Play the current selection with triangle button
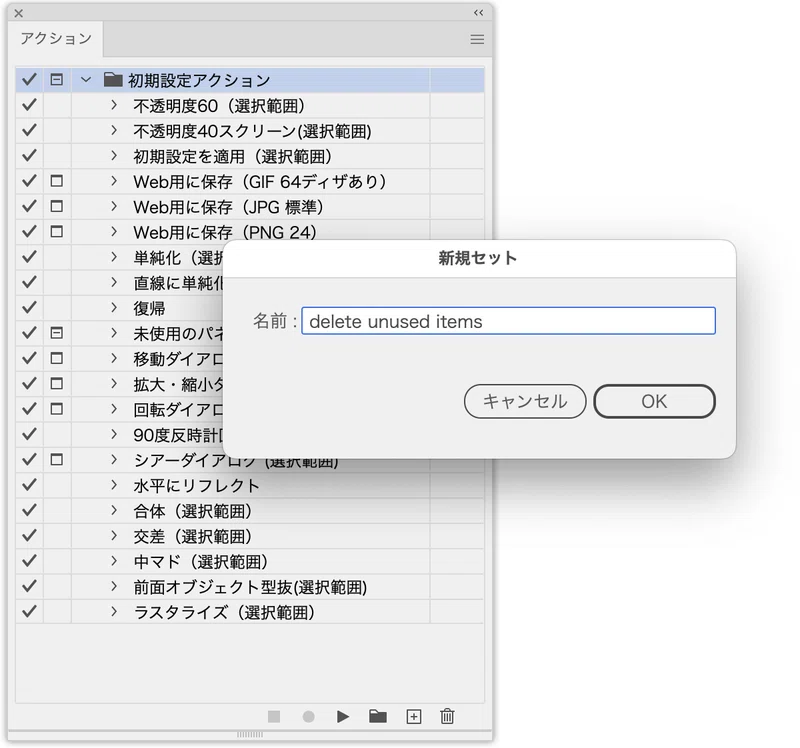This screenshot has height=748, width=800. coord(343,717)
